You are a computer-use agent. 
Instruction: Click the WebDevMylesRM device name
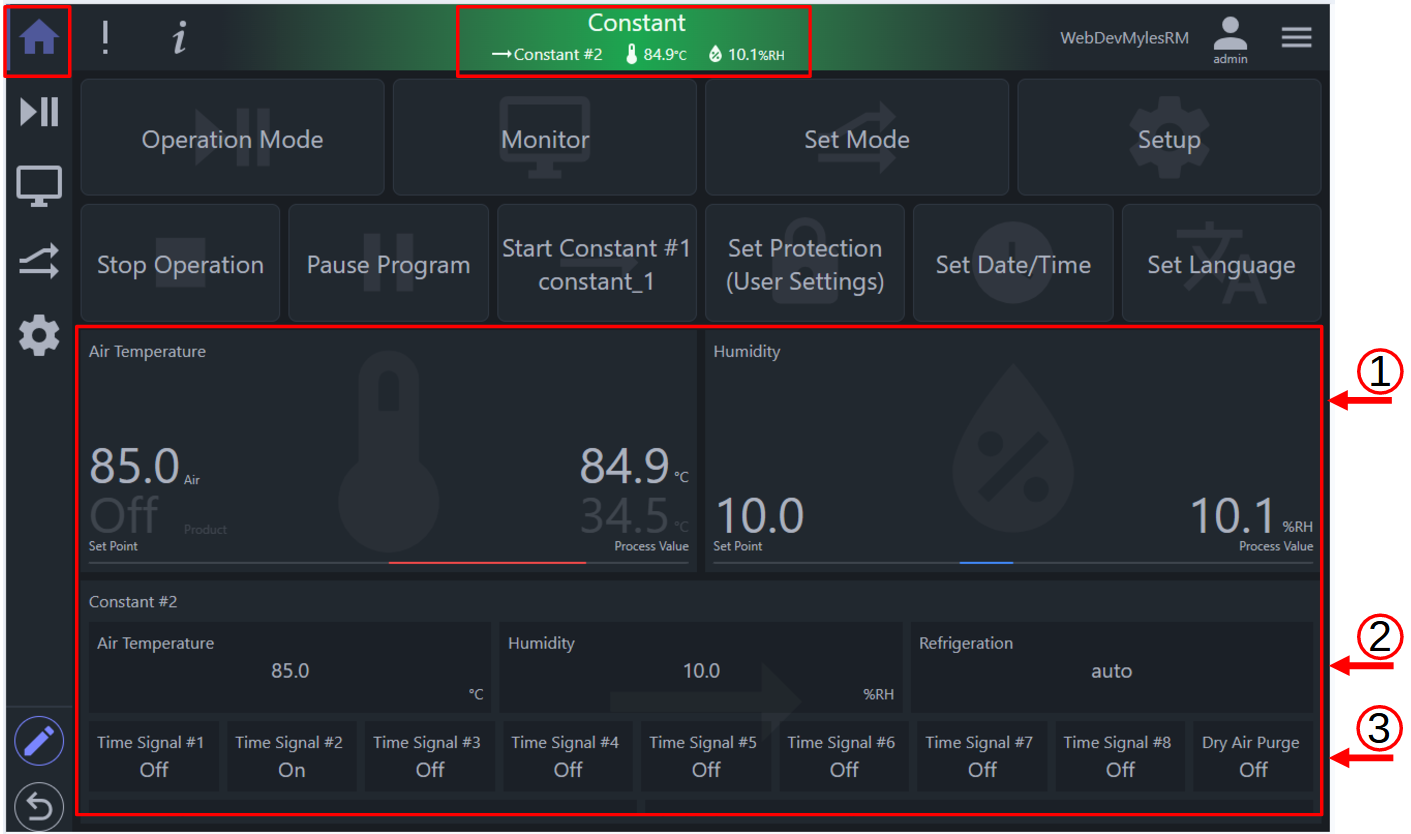(1125, 38)
